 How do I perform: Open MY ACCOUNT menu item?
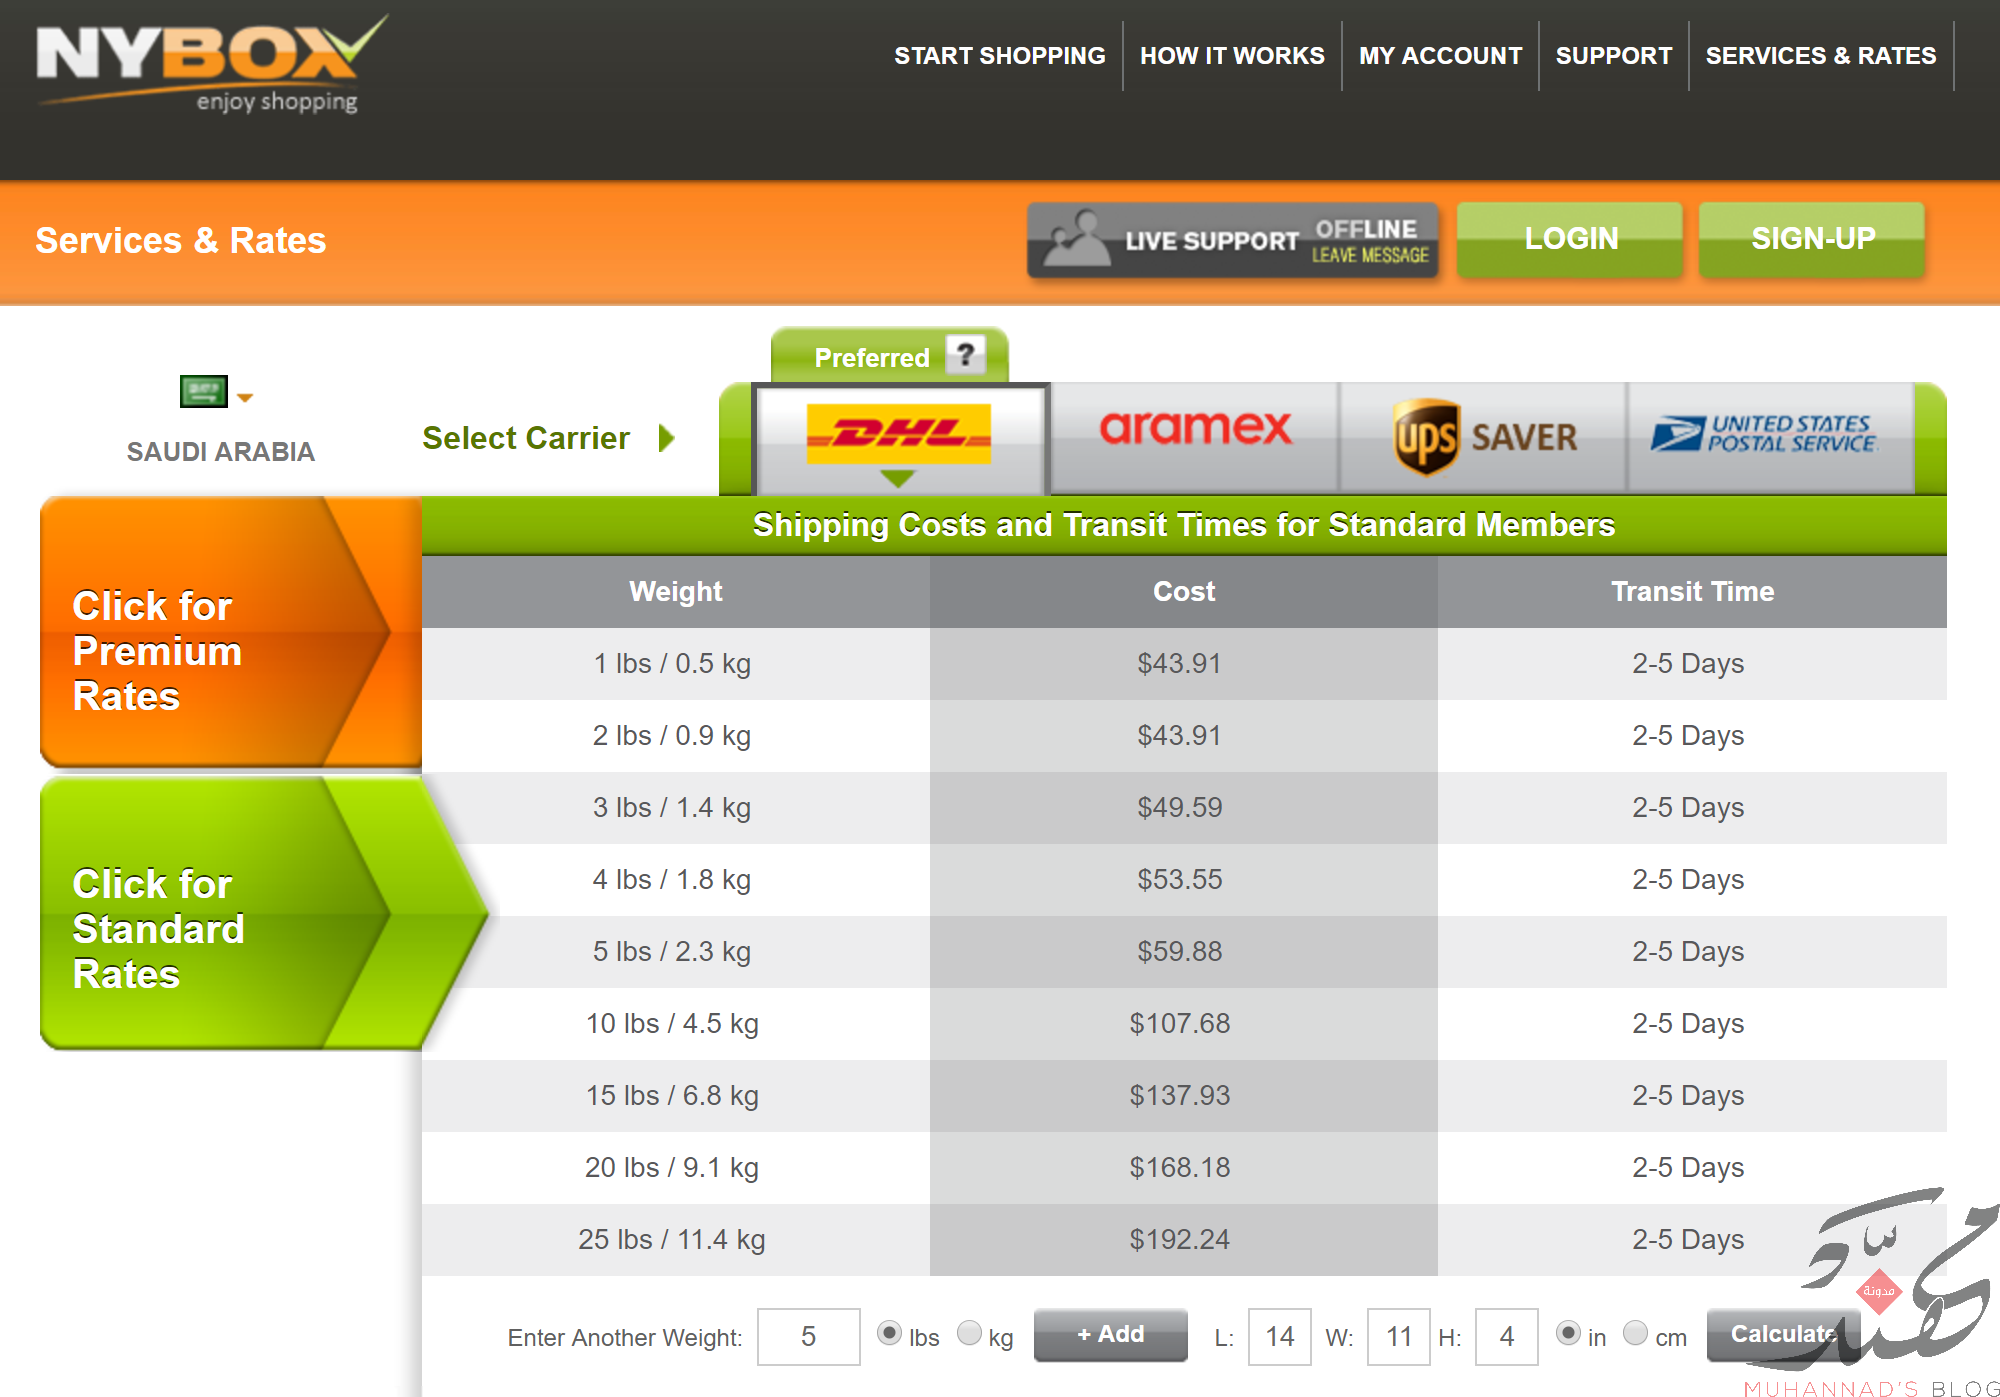tap(1440, 56)
